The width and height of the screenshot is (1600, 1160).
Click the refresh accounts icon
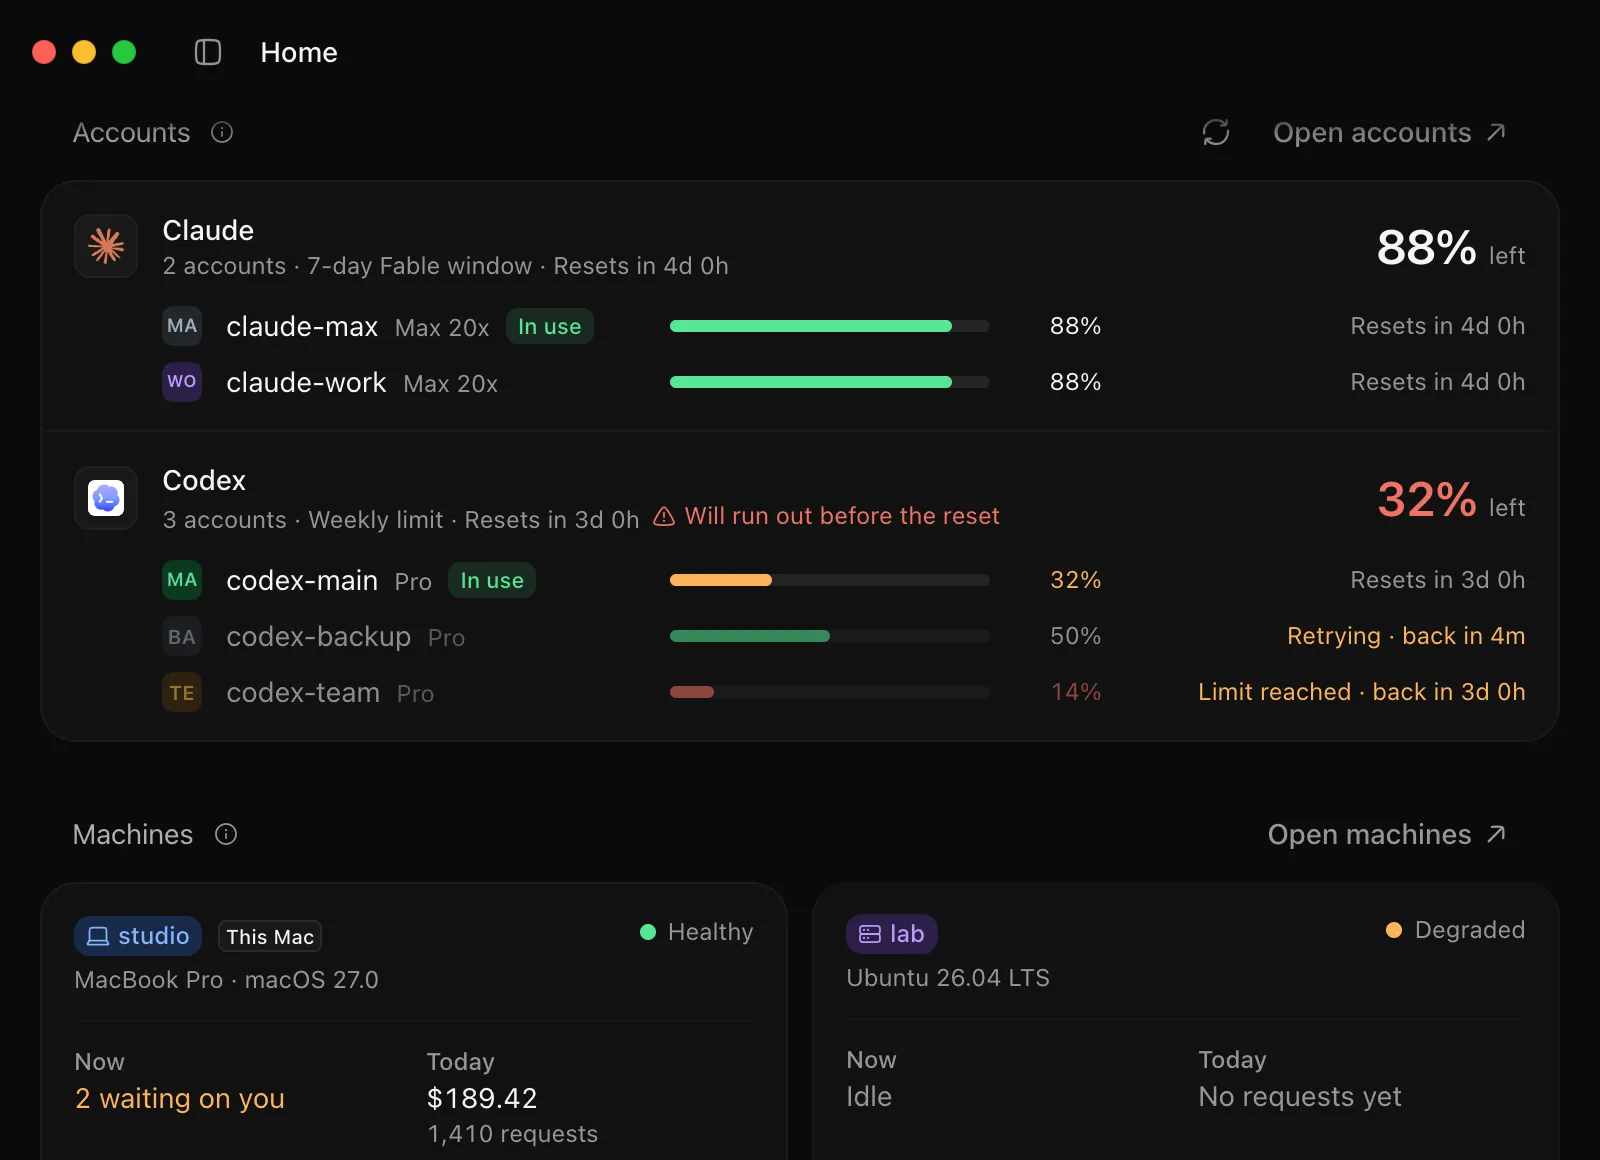(1216, 132)
